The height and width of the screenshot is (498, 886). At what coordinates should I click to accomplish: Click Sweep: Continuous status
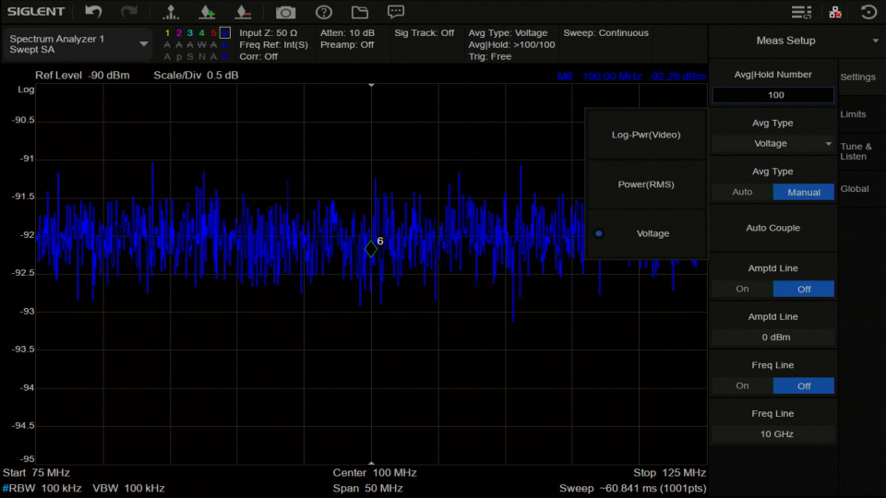point(606,33)
